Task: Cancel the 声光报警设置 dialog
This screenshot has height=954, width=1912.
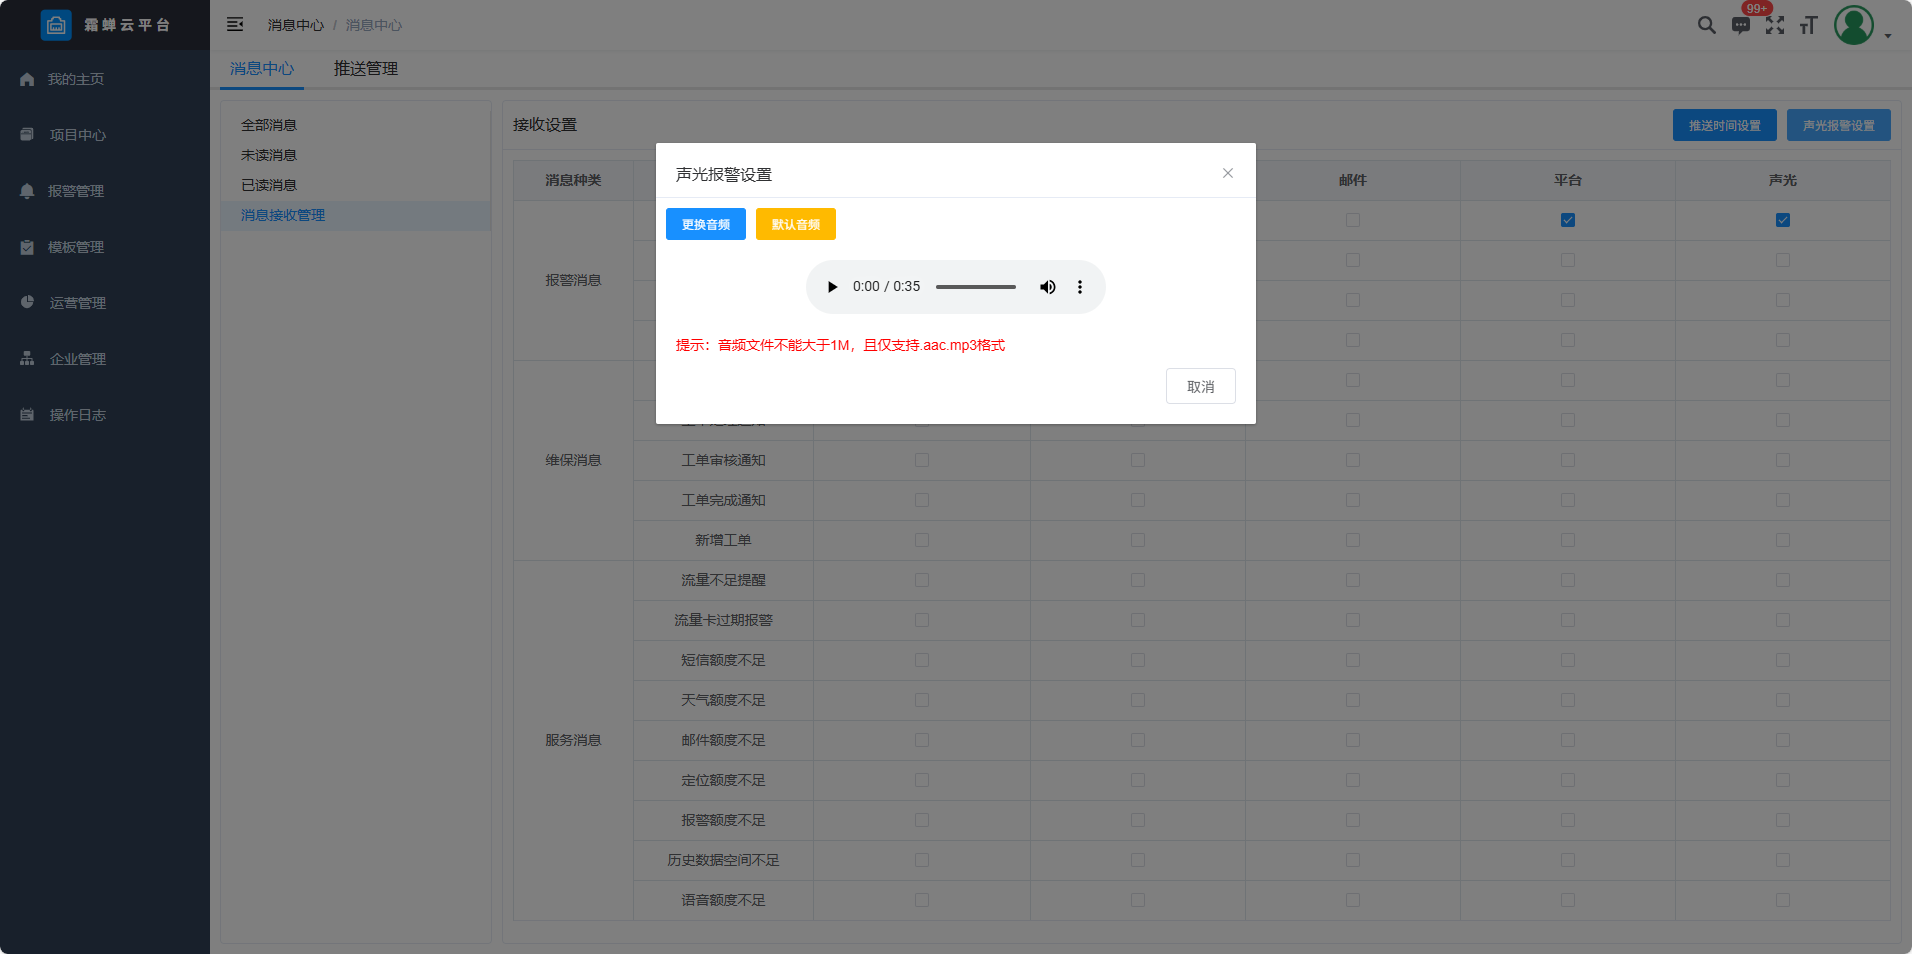Action: coord(1200,387)
